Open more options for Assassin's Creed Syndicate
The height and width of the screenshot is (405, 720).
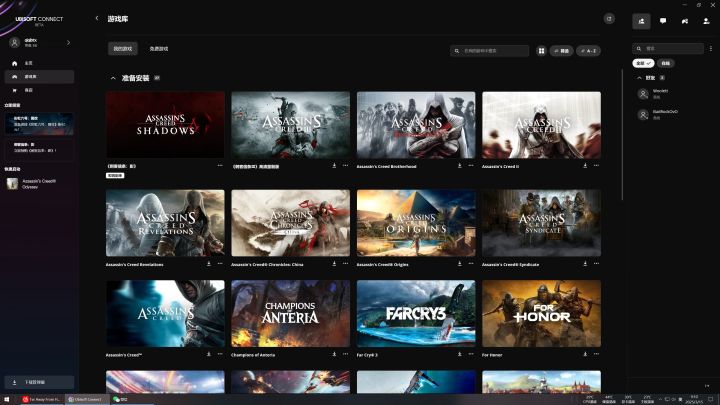click(596, 264)
